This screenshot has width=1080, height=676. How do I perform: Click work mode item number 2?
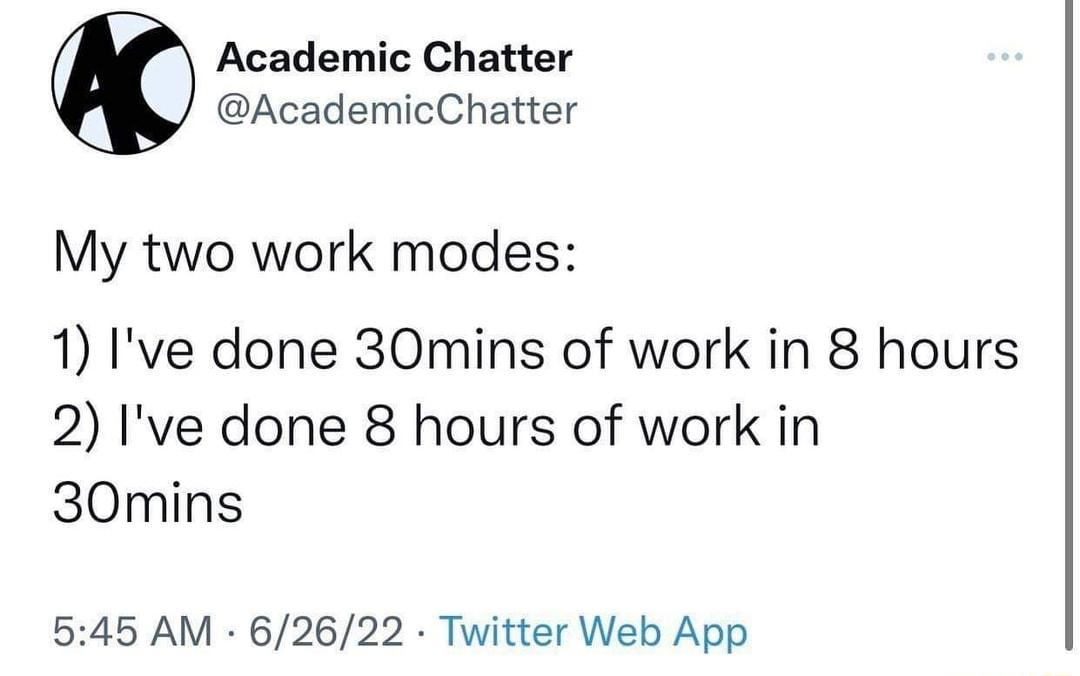(x=437, y=425)
